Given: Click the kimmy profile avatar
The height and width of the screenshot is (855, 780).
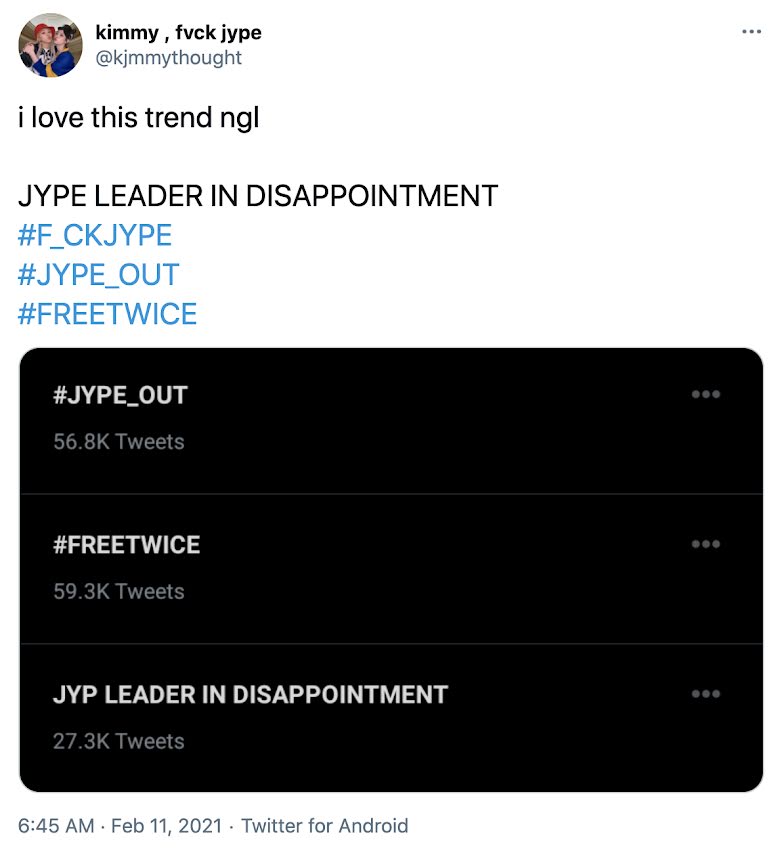Looking at the screenshot, I should [50, 45].
